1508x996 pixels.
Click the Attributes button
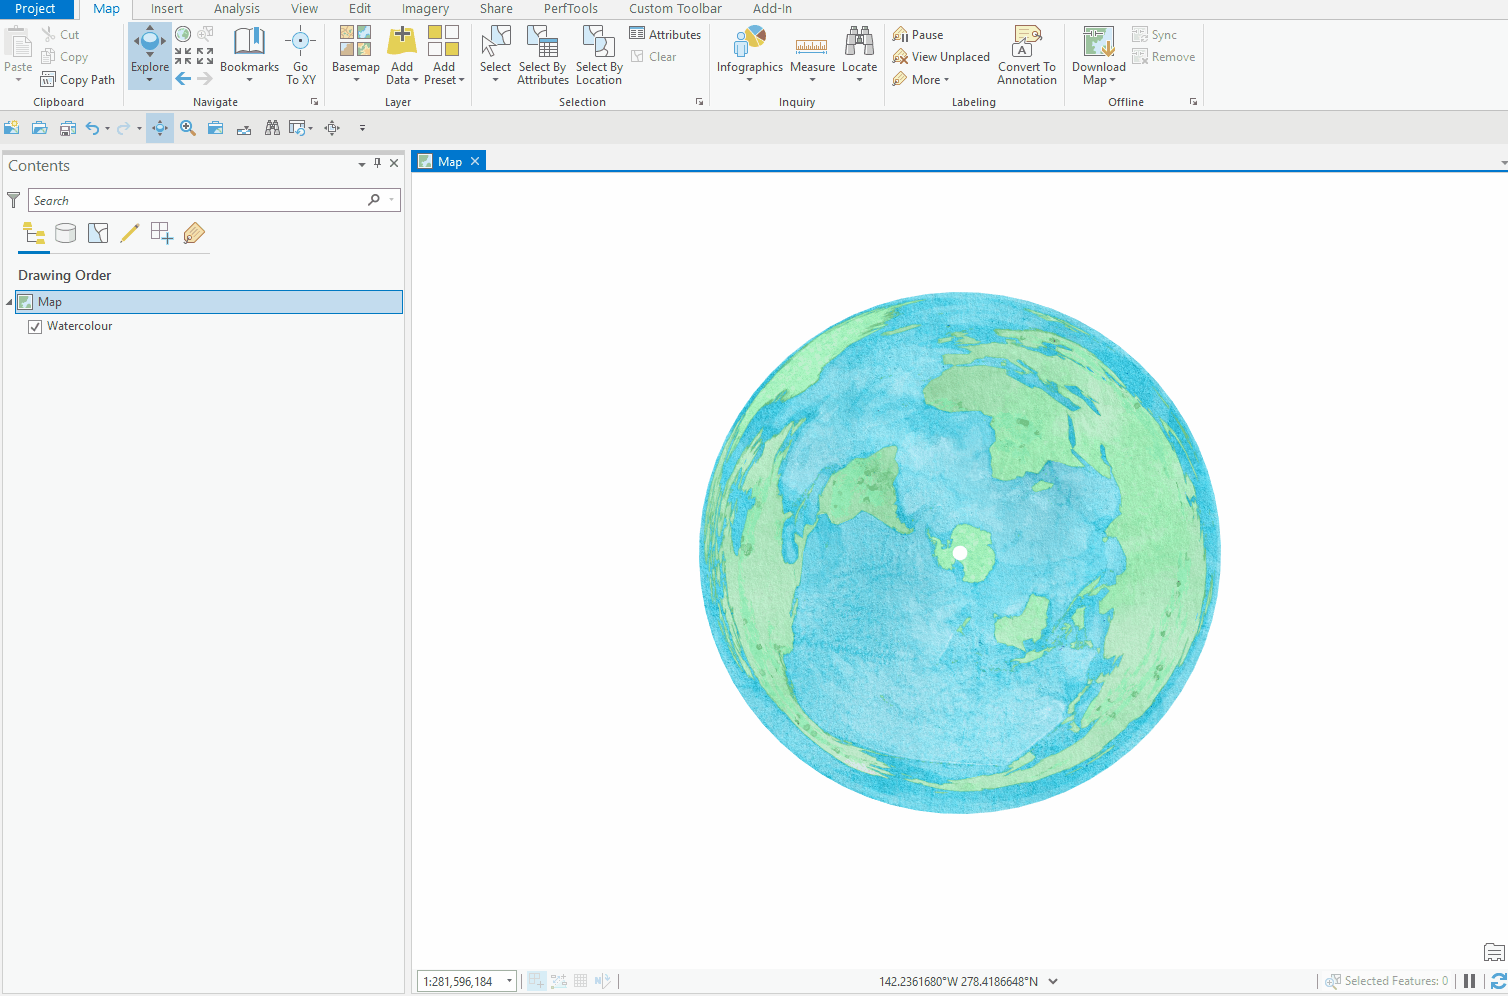pos(665,35)
